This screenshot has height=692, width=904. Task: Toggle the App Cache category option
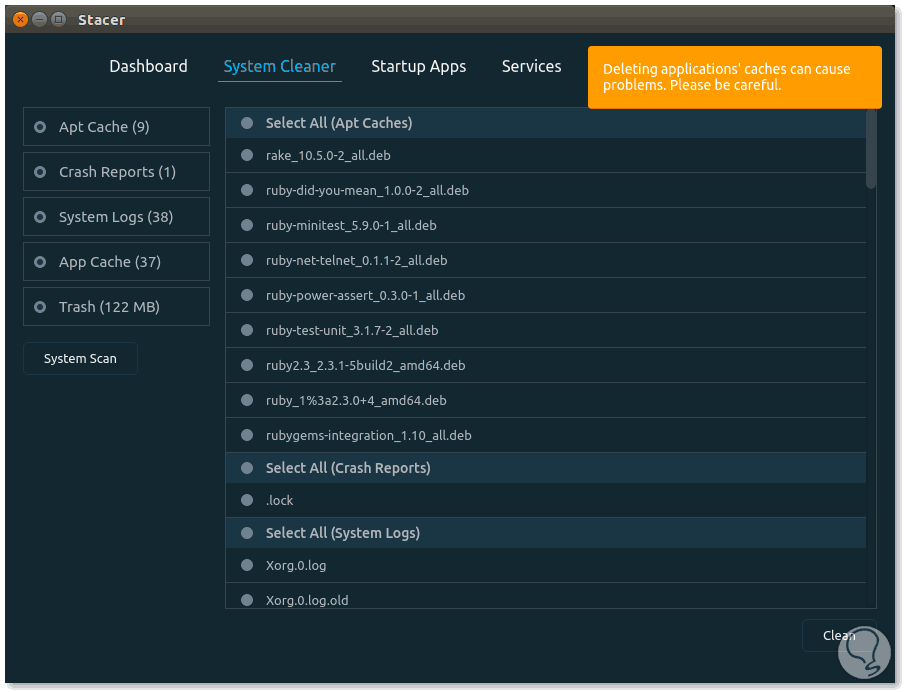pos(41,262)
